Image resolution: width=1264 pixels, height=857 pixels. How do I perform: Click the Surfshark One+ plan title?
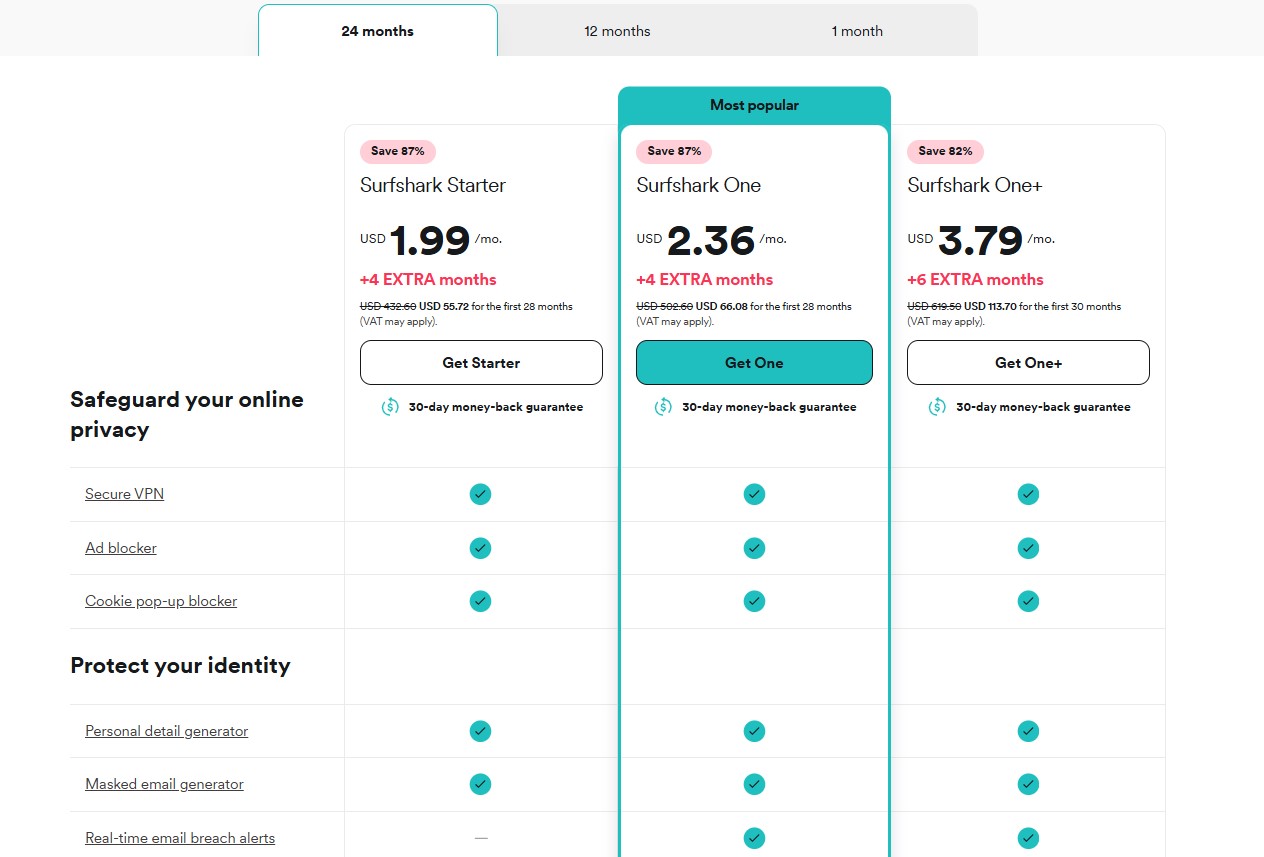tap(975, 185)
